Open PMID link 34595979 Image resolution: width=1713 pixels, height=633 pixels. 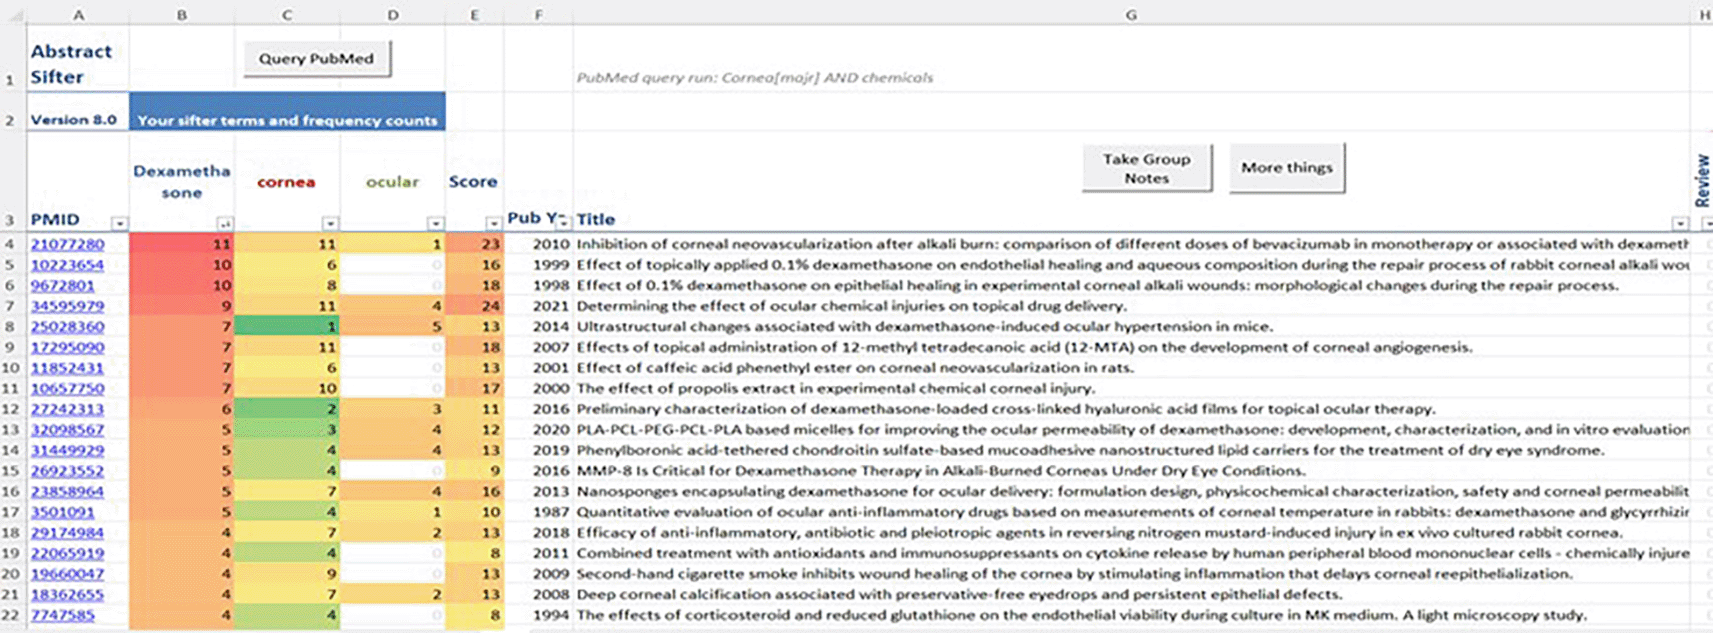(x=67, y=306)
